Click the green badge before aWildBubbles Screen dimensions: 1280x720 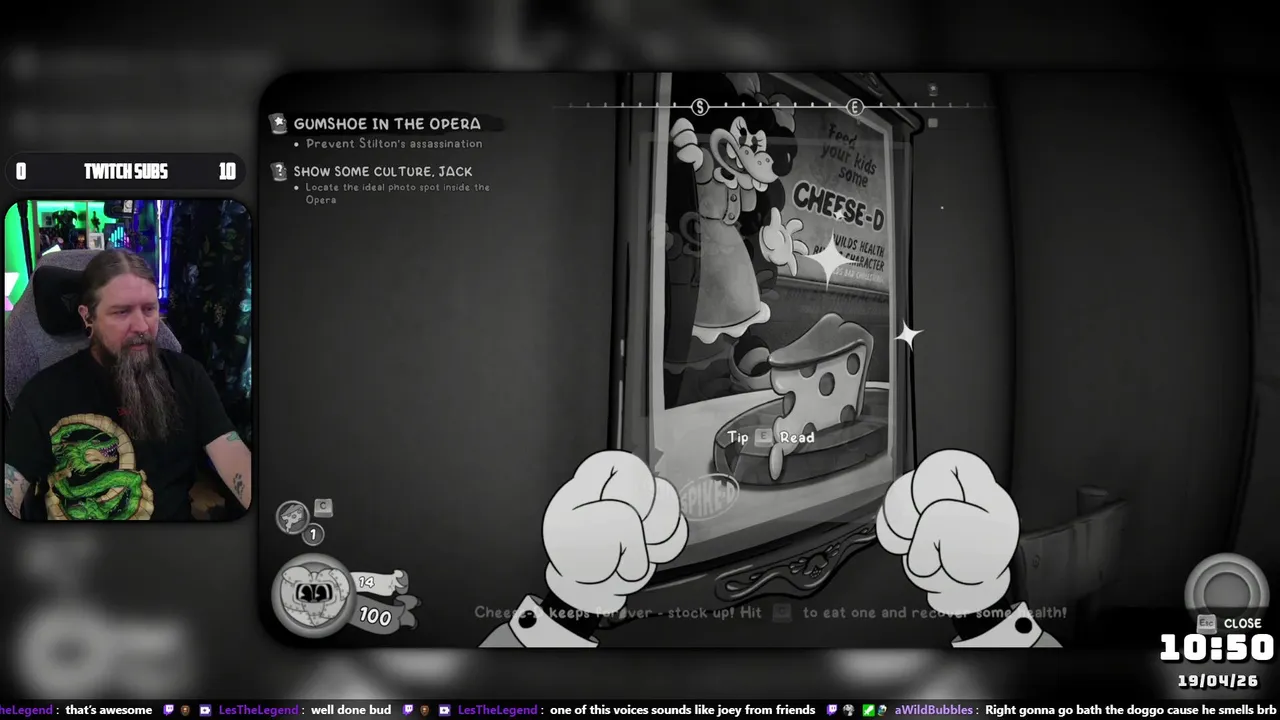tap(869, 710)
